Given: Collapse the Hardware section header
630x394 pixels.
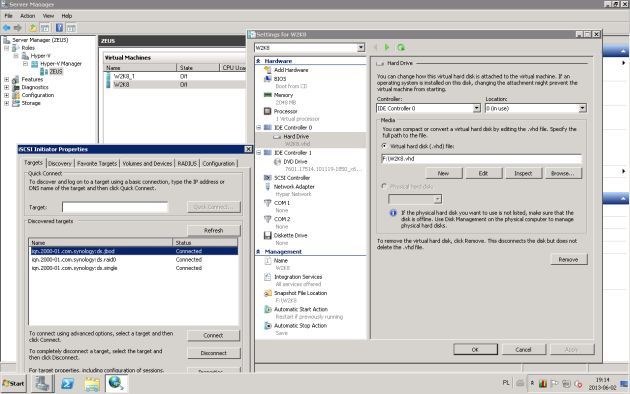Looking at the screenshot, I should click(258, 61).
